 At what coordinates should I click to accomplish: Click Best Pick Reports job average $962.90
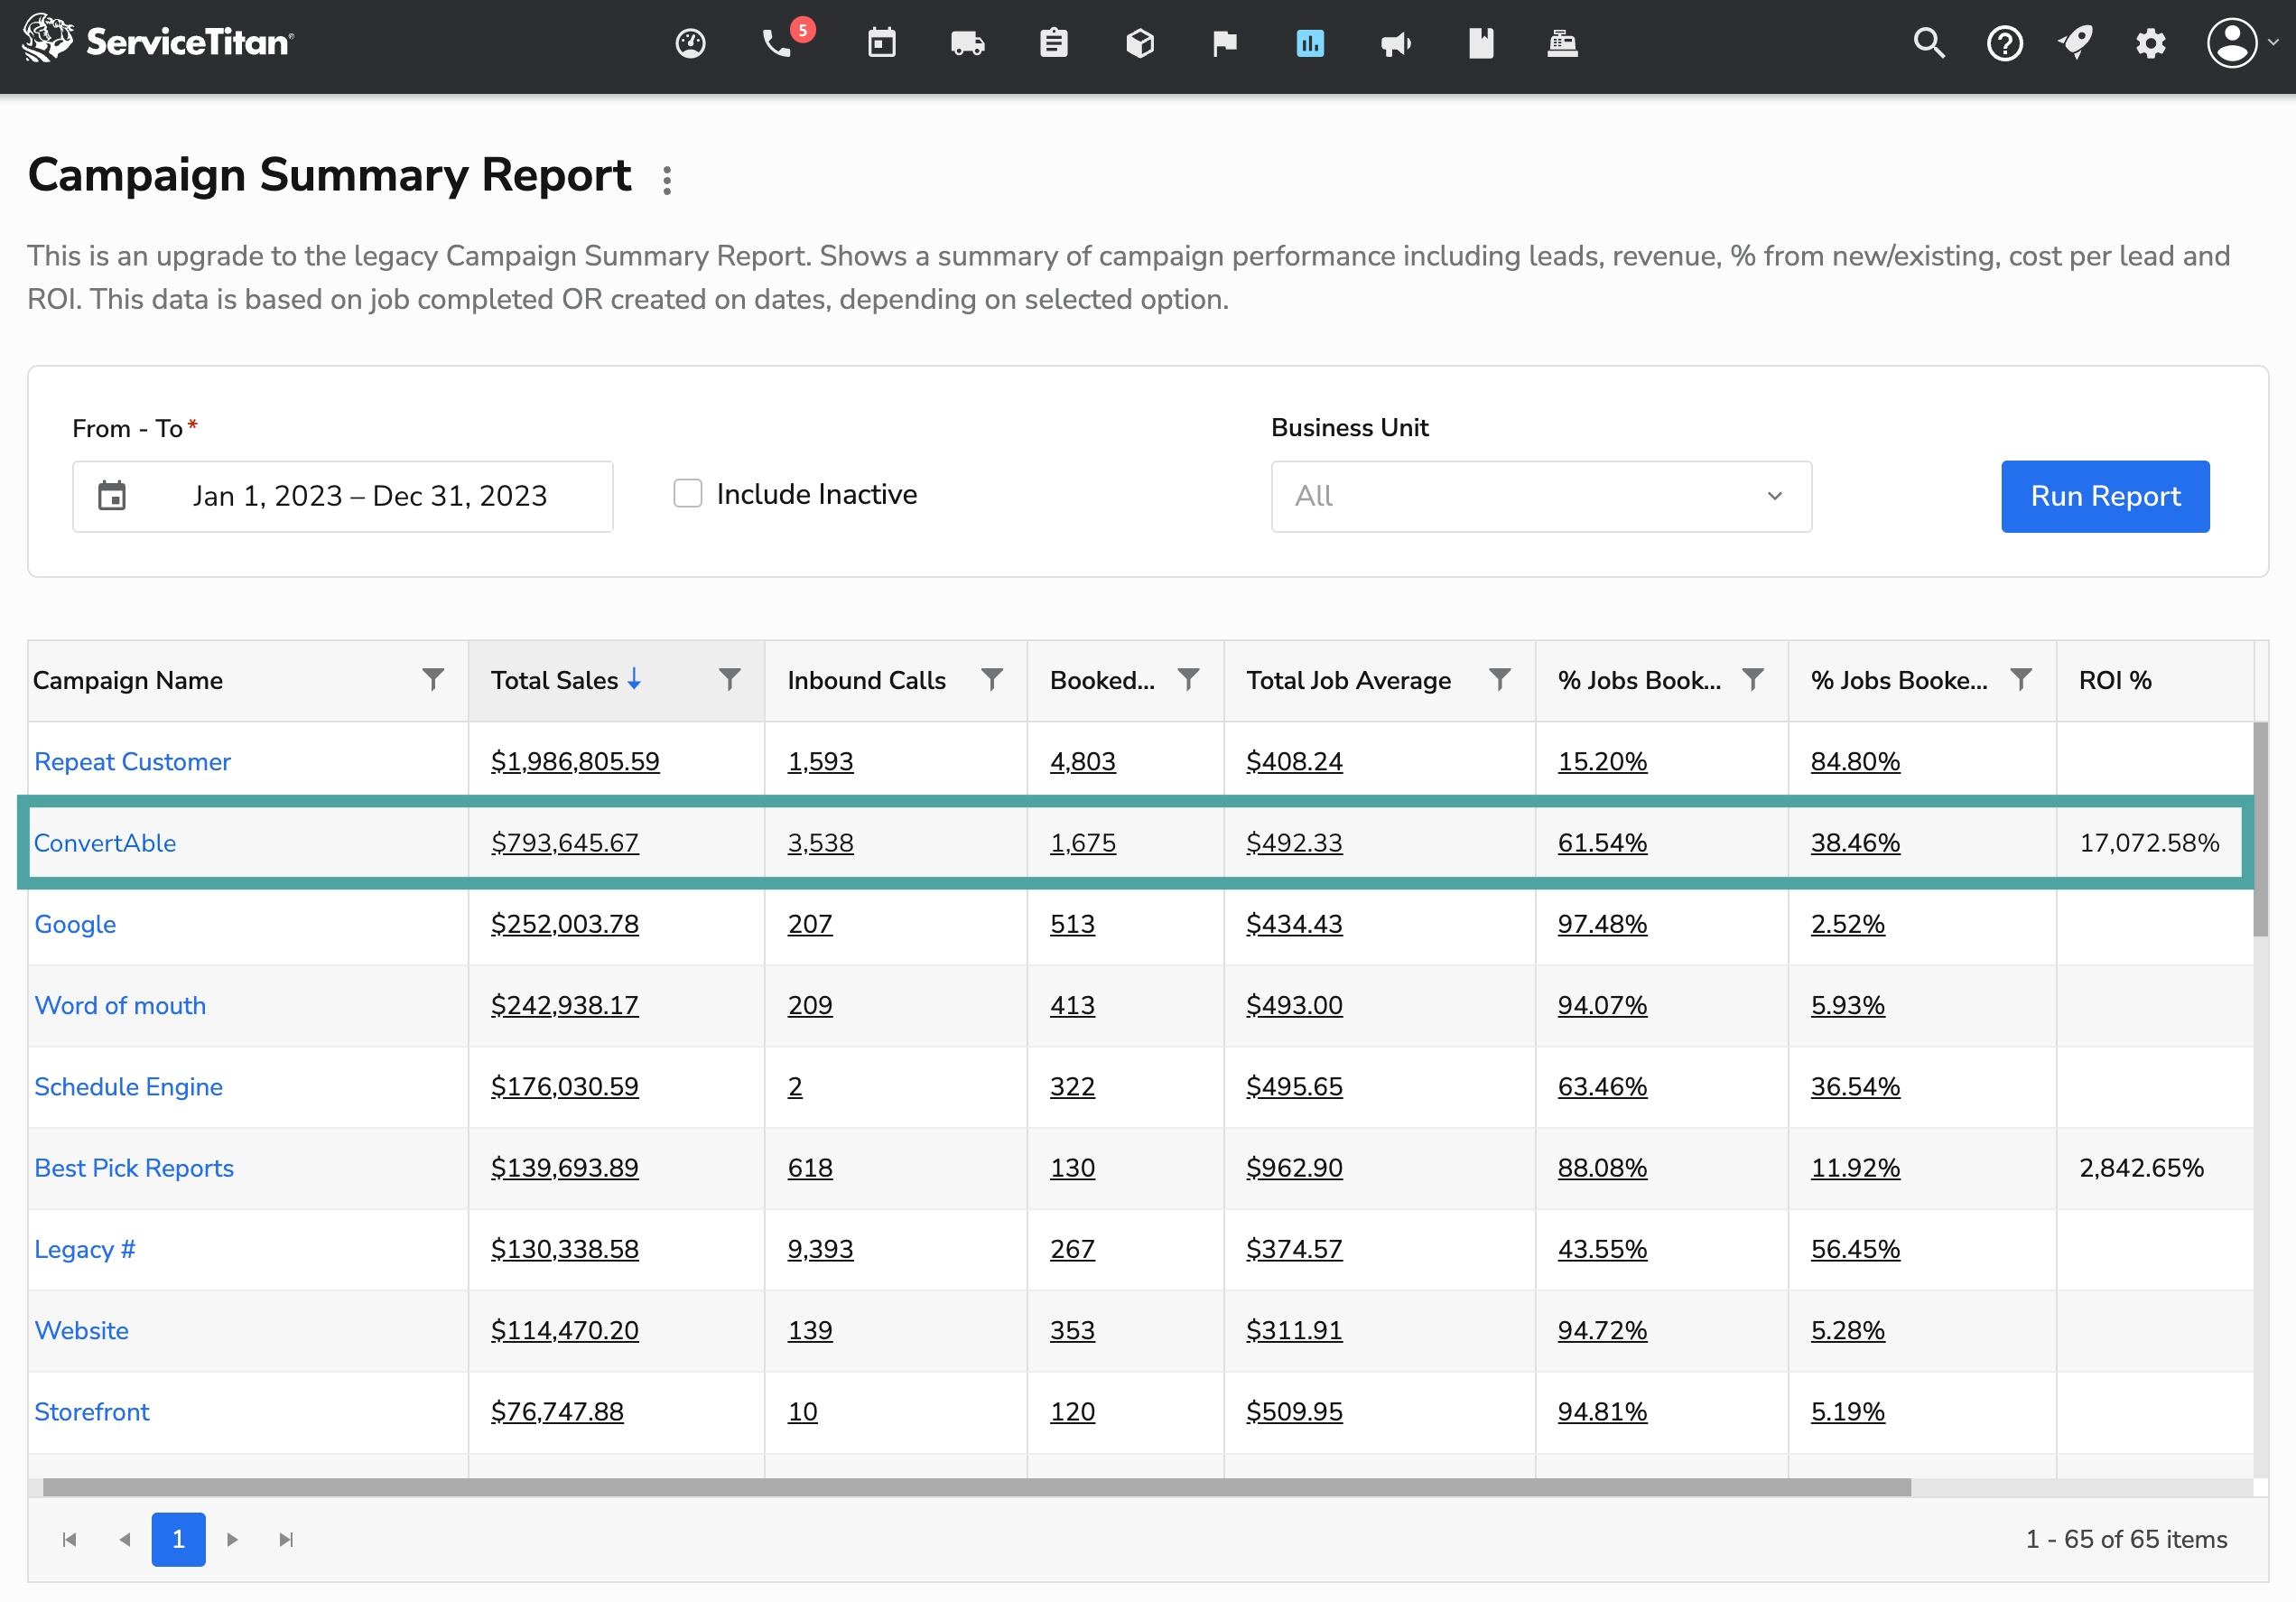coord(1294,1168)
